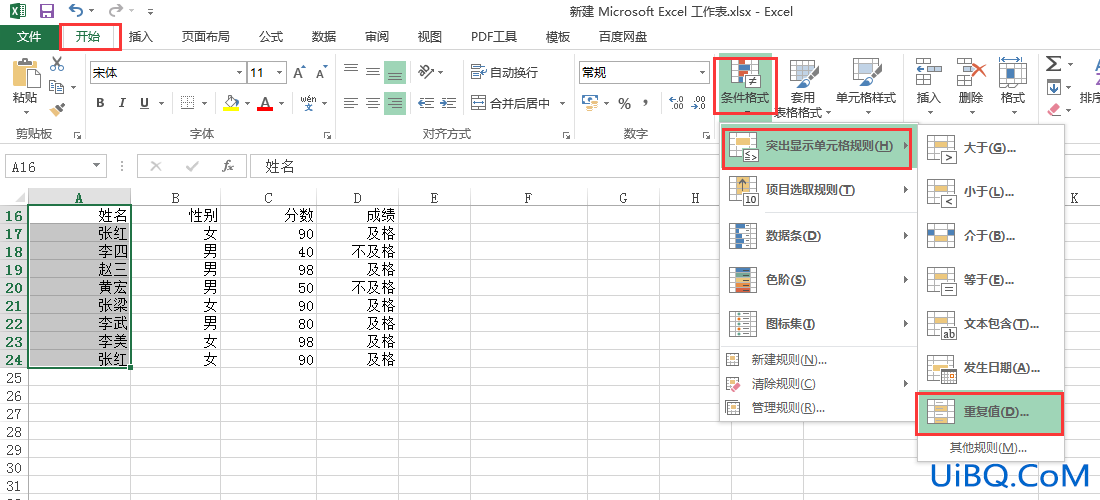Select the Format Painter brush icon

click(57, 109)
